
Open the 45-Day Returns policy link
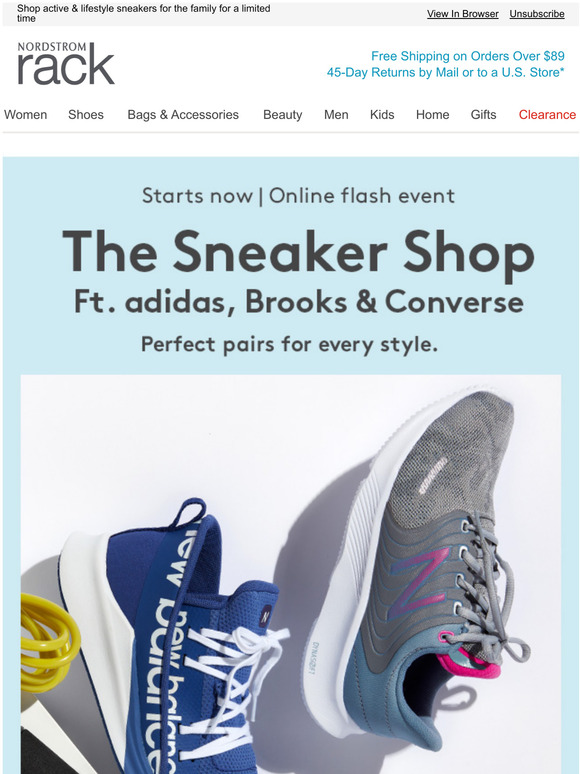click(445, 72)
